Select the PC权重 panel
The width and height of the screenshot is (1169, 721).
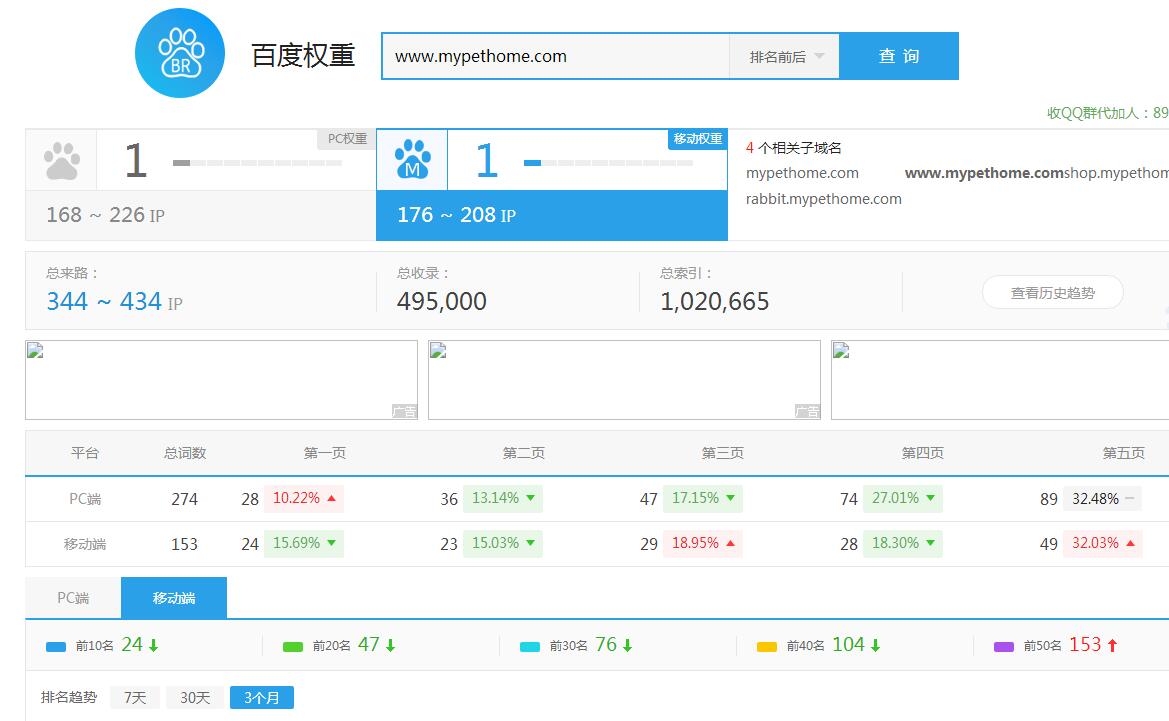(x=201, y=185)
